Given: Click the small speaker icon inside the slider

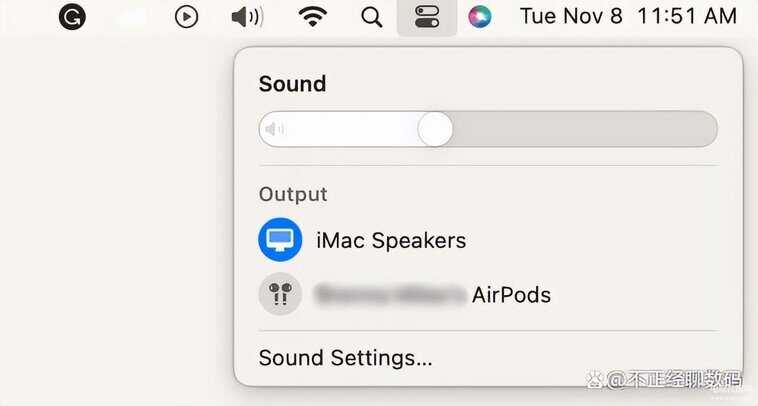Looking at the screenshot, I should [x=275, y=129].
